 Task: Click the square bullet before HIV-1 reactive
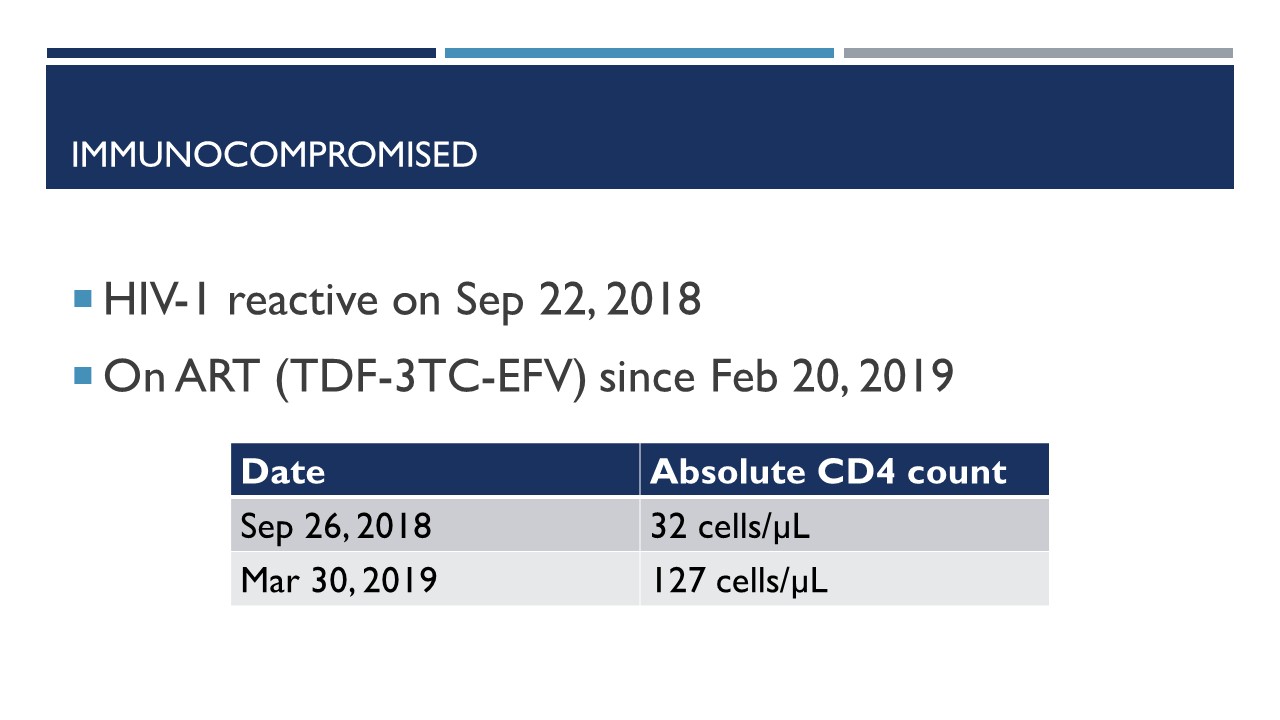click(x=83, y=298)
